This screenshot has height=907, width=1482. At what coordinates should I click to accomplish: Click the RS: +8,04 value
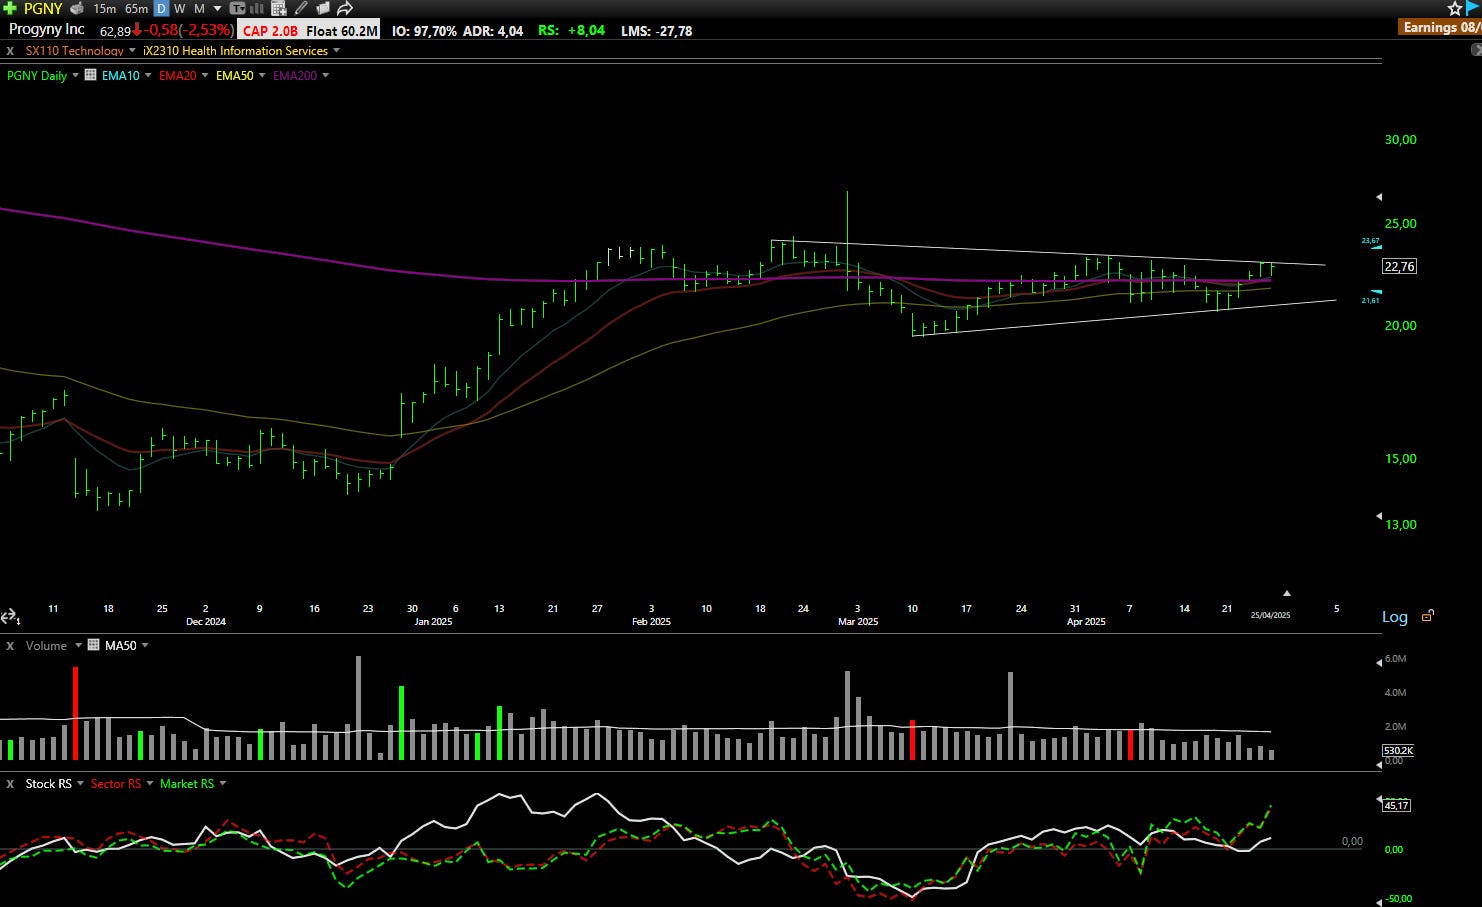[x=571, y=31]
